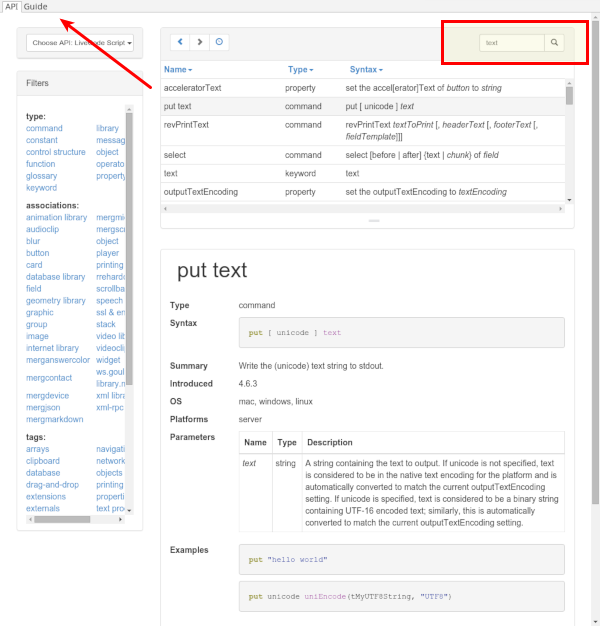The height and width of the screenshot is (626, 600).
Task: Open the outputTextEncoding property entry
Action: tap(199, 191)
